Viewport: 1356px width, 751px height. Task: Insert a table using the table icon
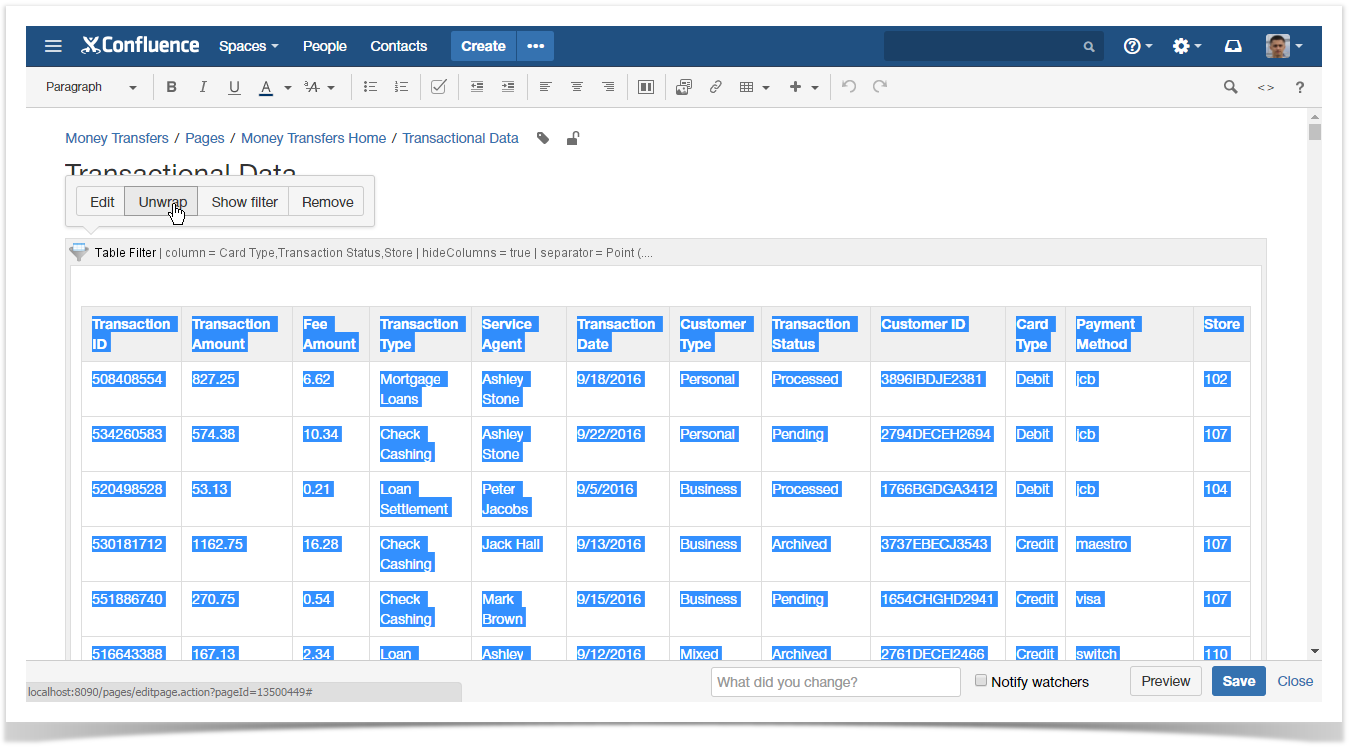click(748, 87)
